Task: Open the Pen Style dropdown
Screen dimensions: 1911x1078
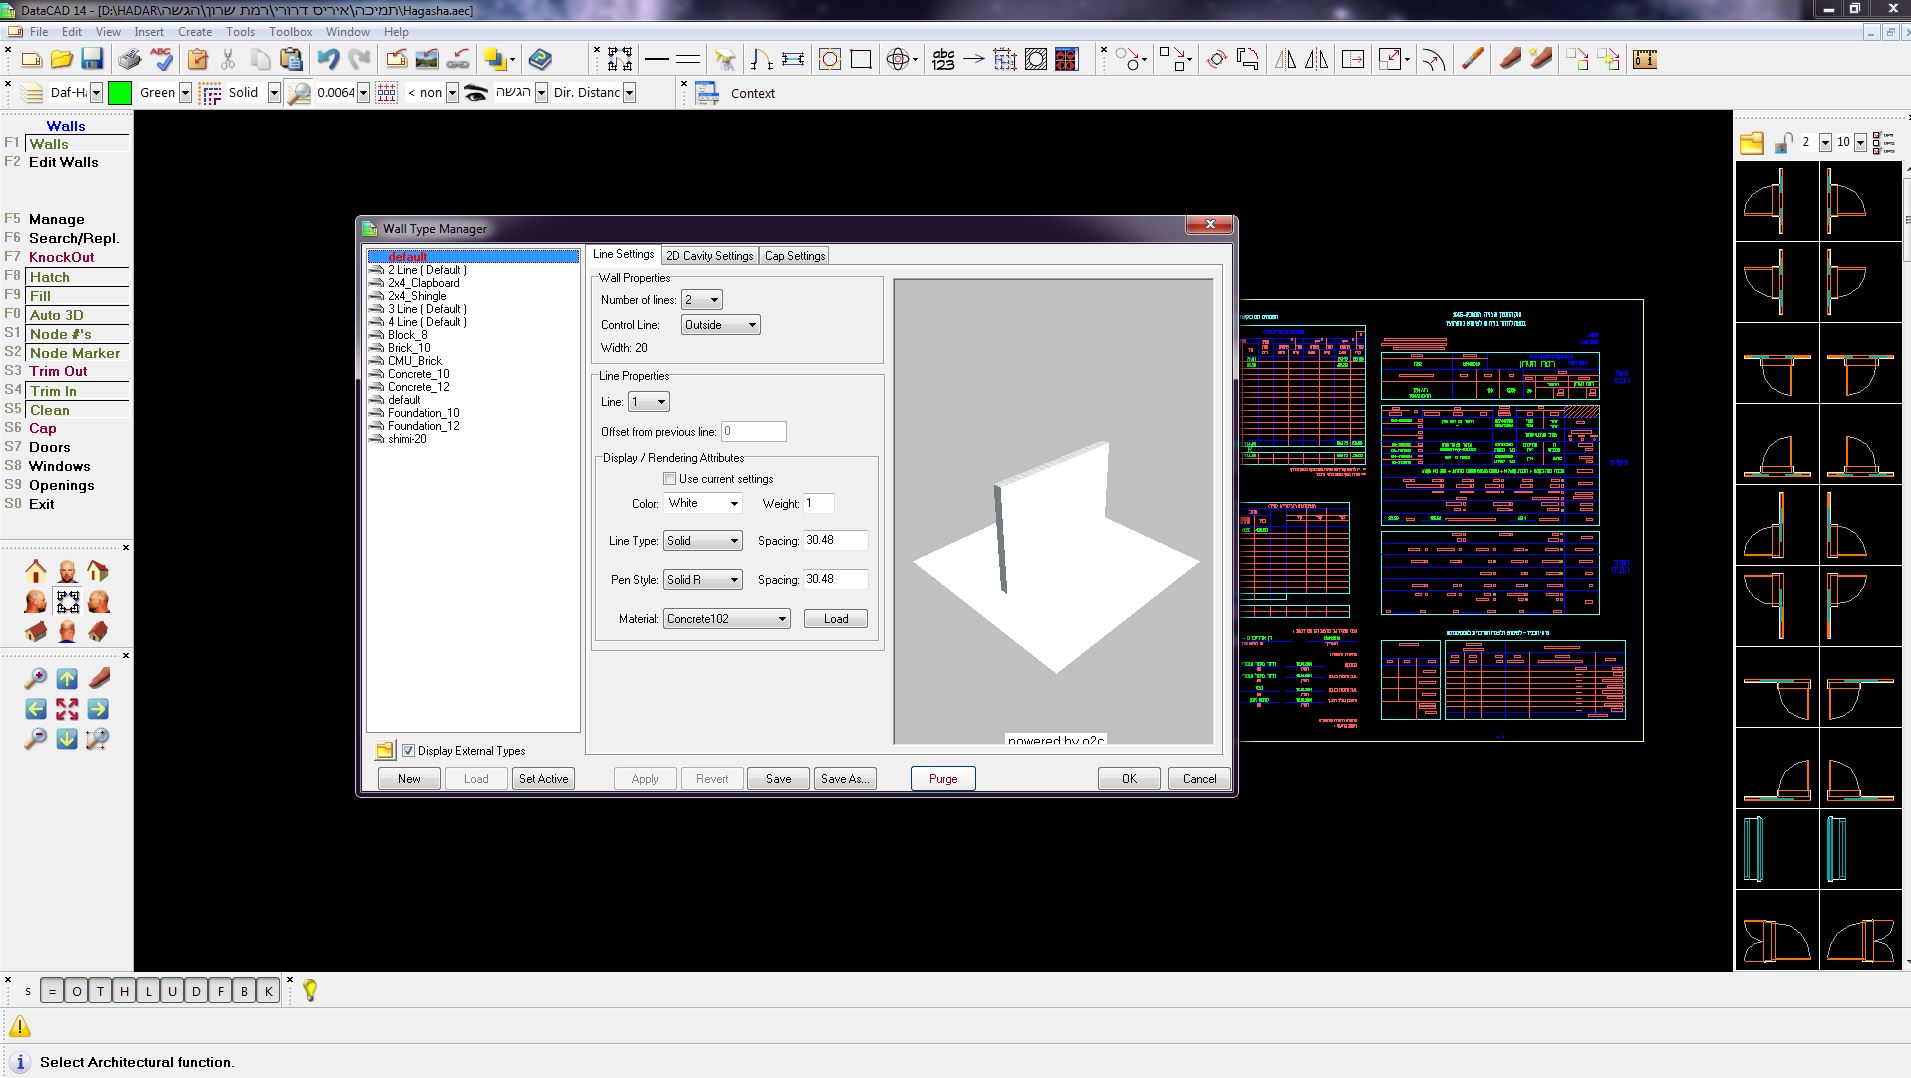Action: coord(702,580)
